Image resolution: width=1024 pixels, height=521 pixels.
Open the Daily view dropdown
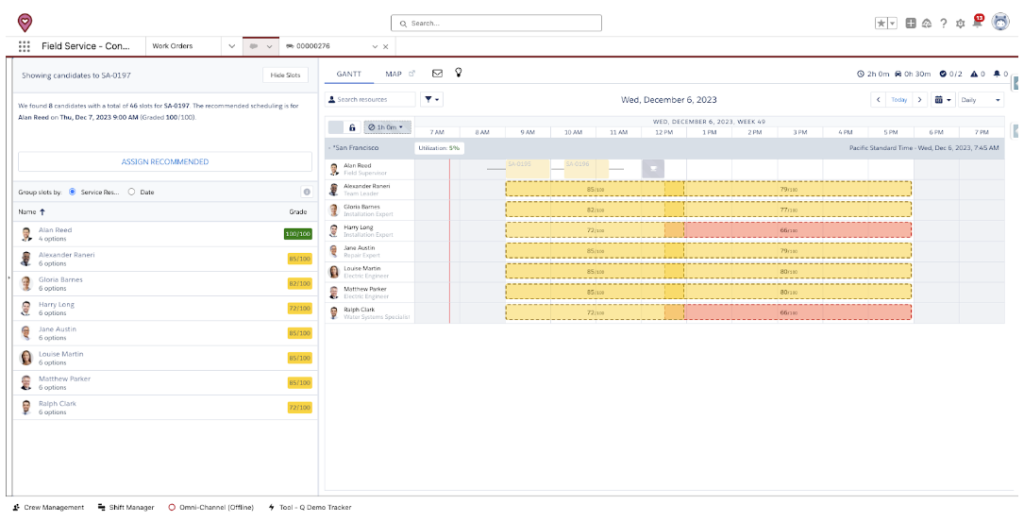(x=981, y=100)
